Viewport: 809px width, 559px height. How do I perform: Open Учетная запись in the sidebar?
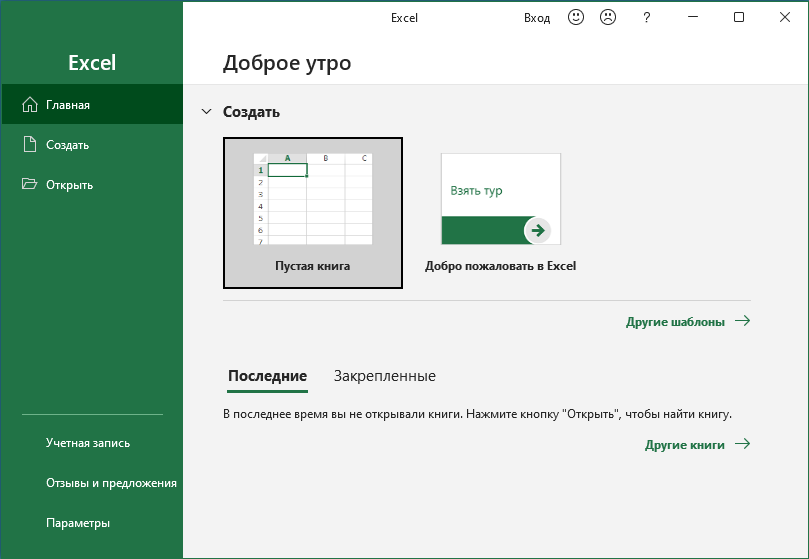click(88, 443)
